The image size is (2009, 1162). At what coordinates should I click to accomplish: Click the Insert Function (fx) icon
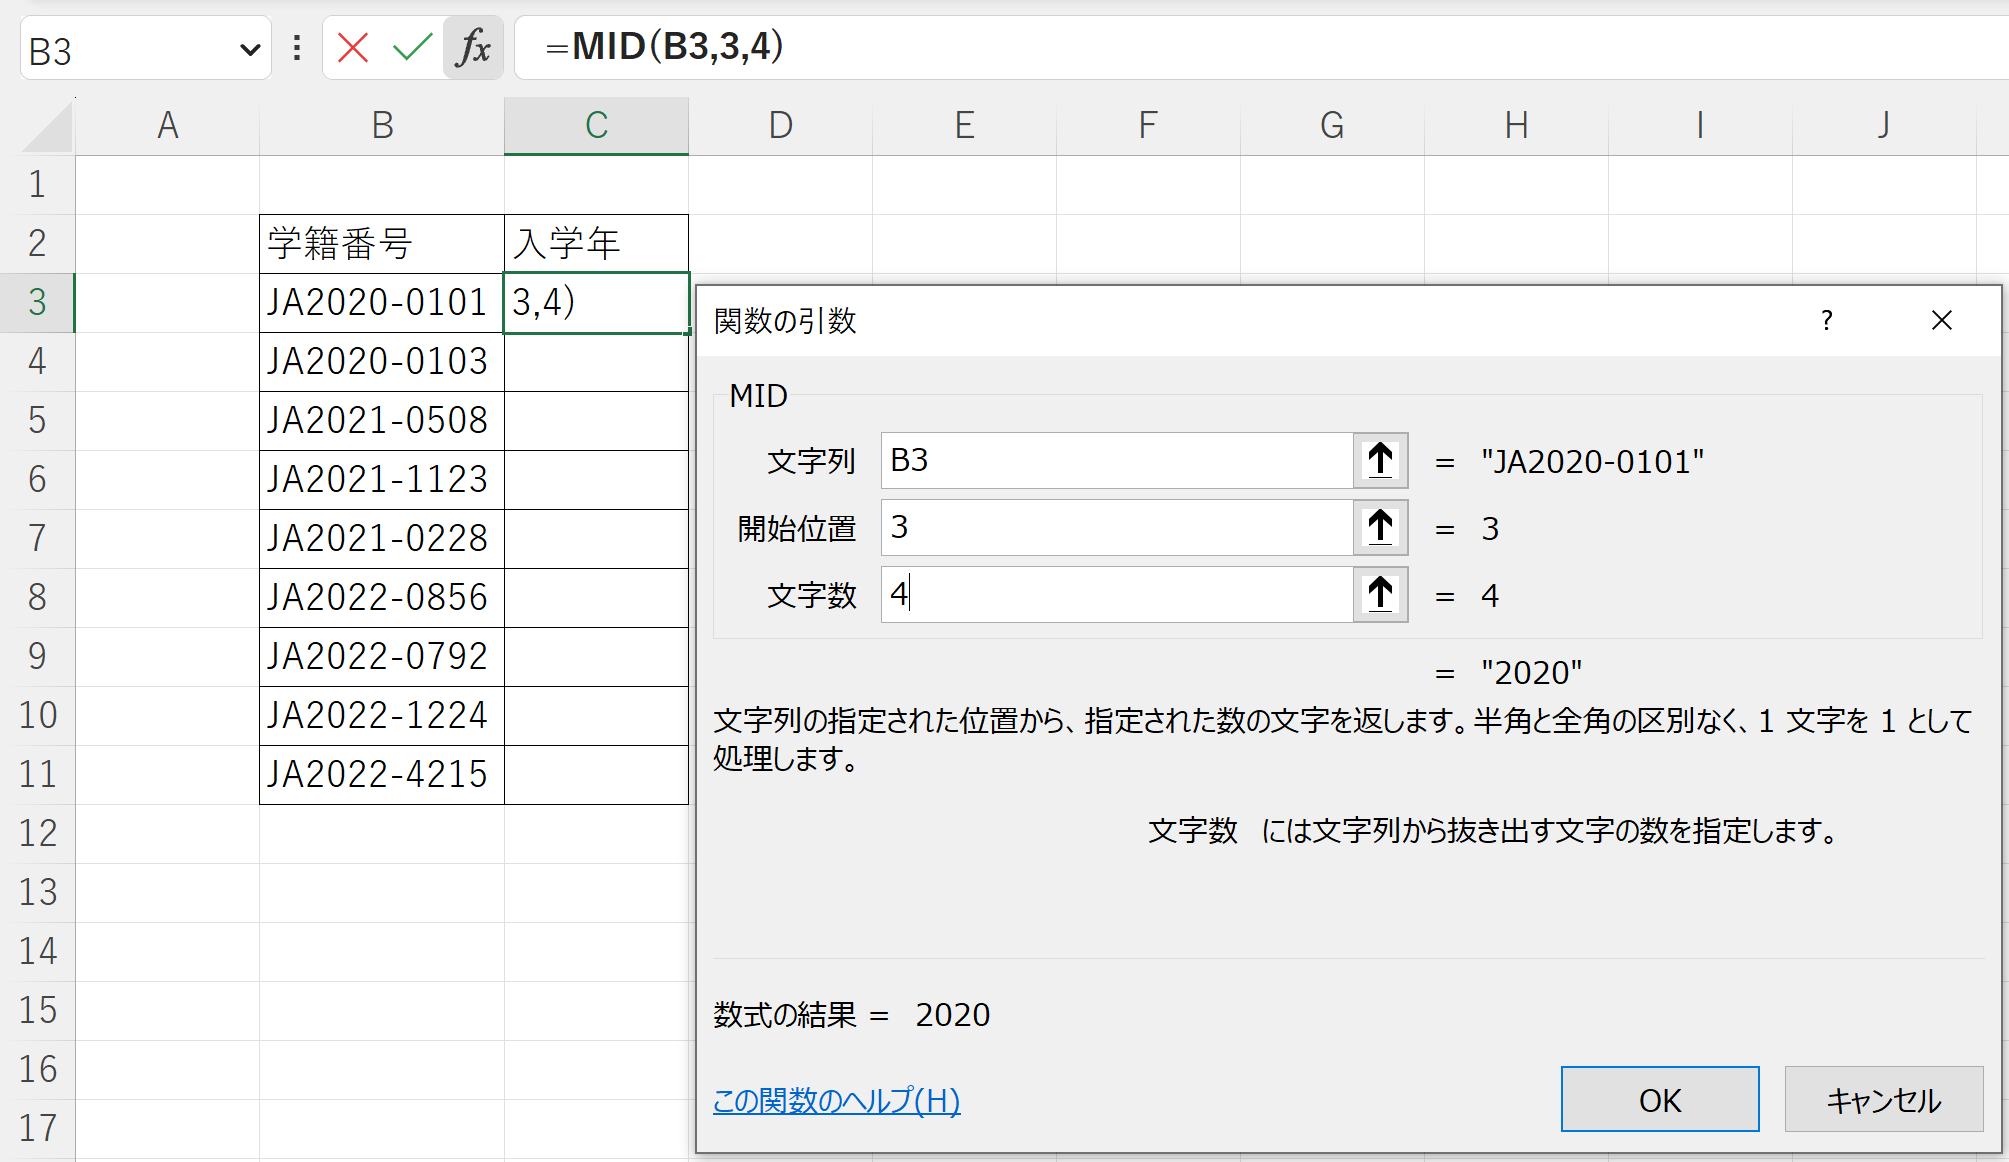(x=473, y=47)
